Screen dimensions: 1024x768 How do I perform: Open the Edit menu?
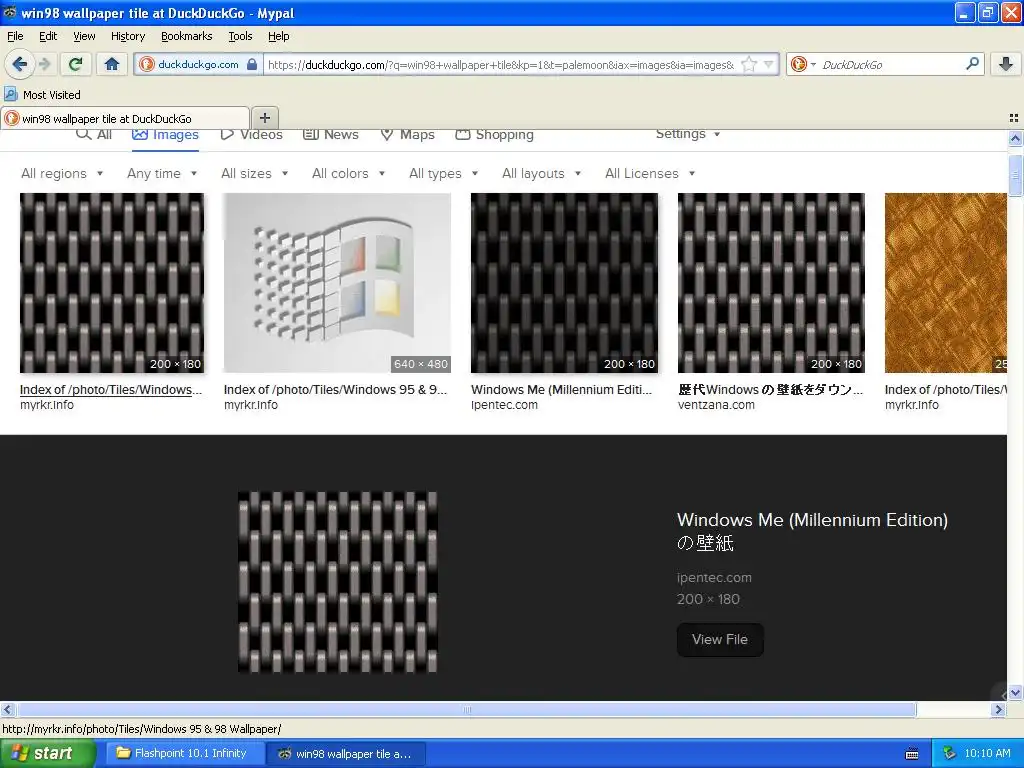[x=48, y=36]
